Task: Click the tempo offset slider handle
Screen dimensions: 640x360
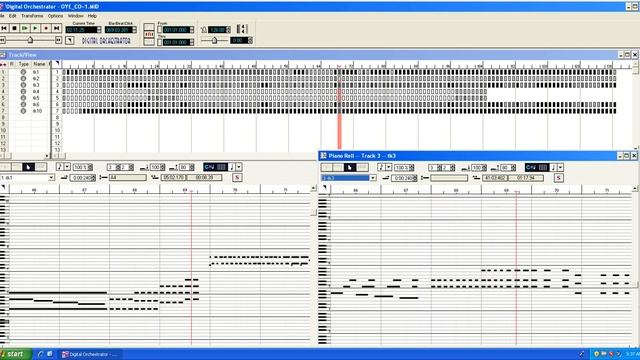Action: (x=214, y=40)
